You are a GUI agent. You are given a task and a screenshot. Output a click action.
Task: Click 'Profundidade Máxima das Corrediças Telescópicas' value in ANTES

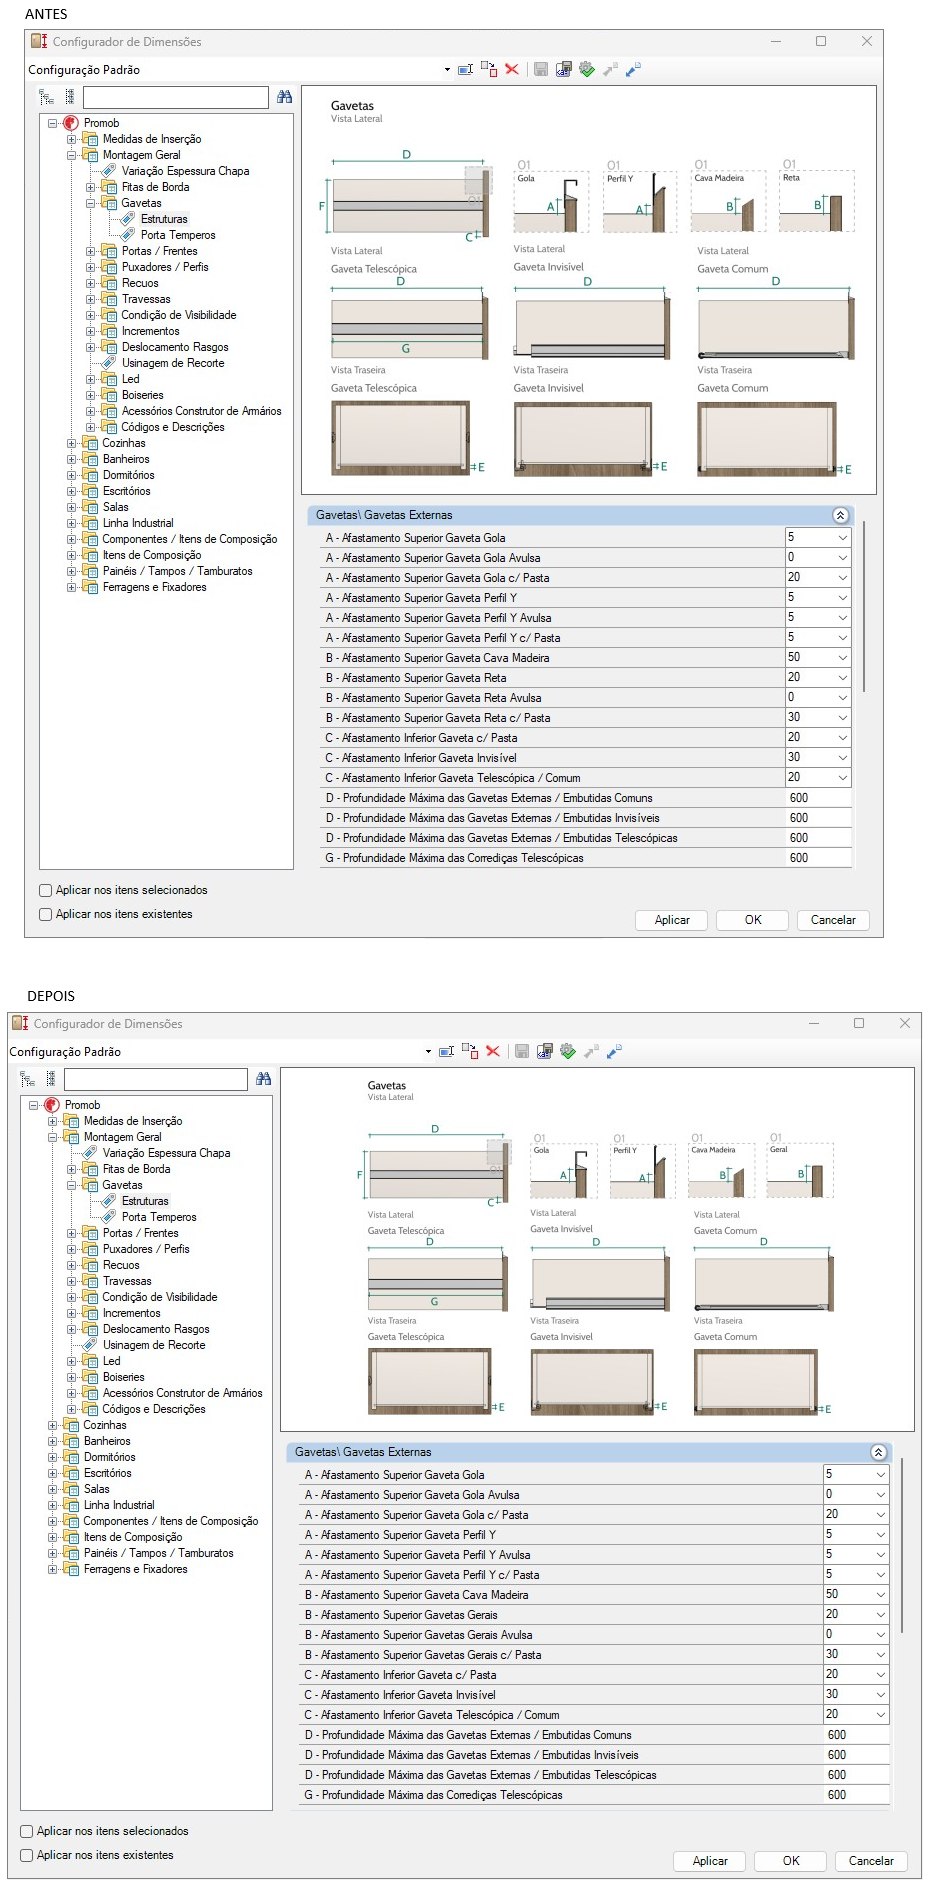[818, 858]
